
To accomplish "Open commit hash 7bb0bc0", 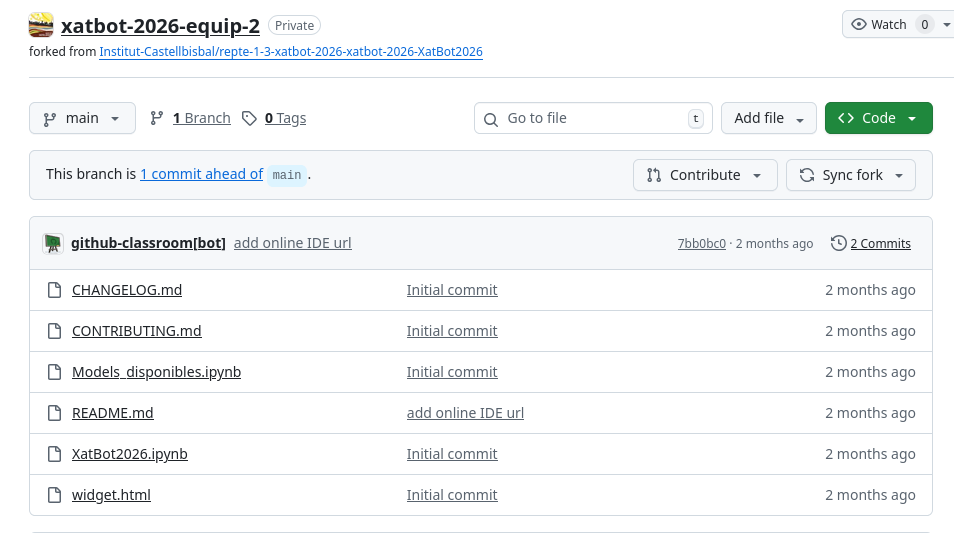I will point(701,244).
